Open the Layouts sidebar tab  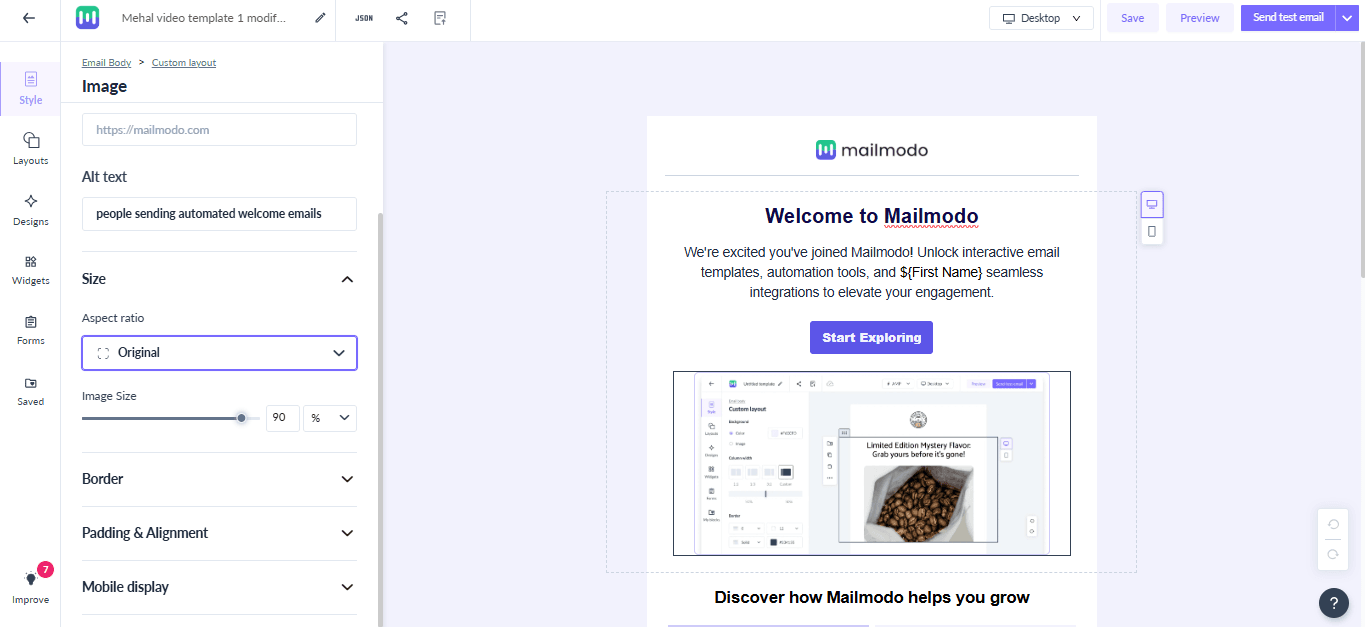click(30, 148)
